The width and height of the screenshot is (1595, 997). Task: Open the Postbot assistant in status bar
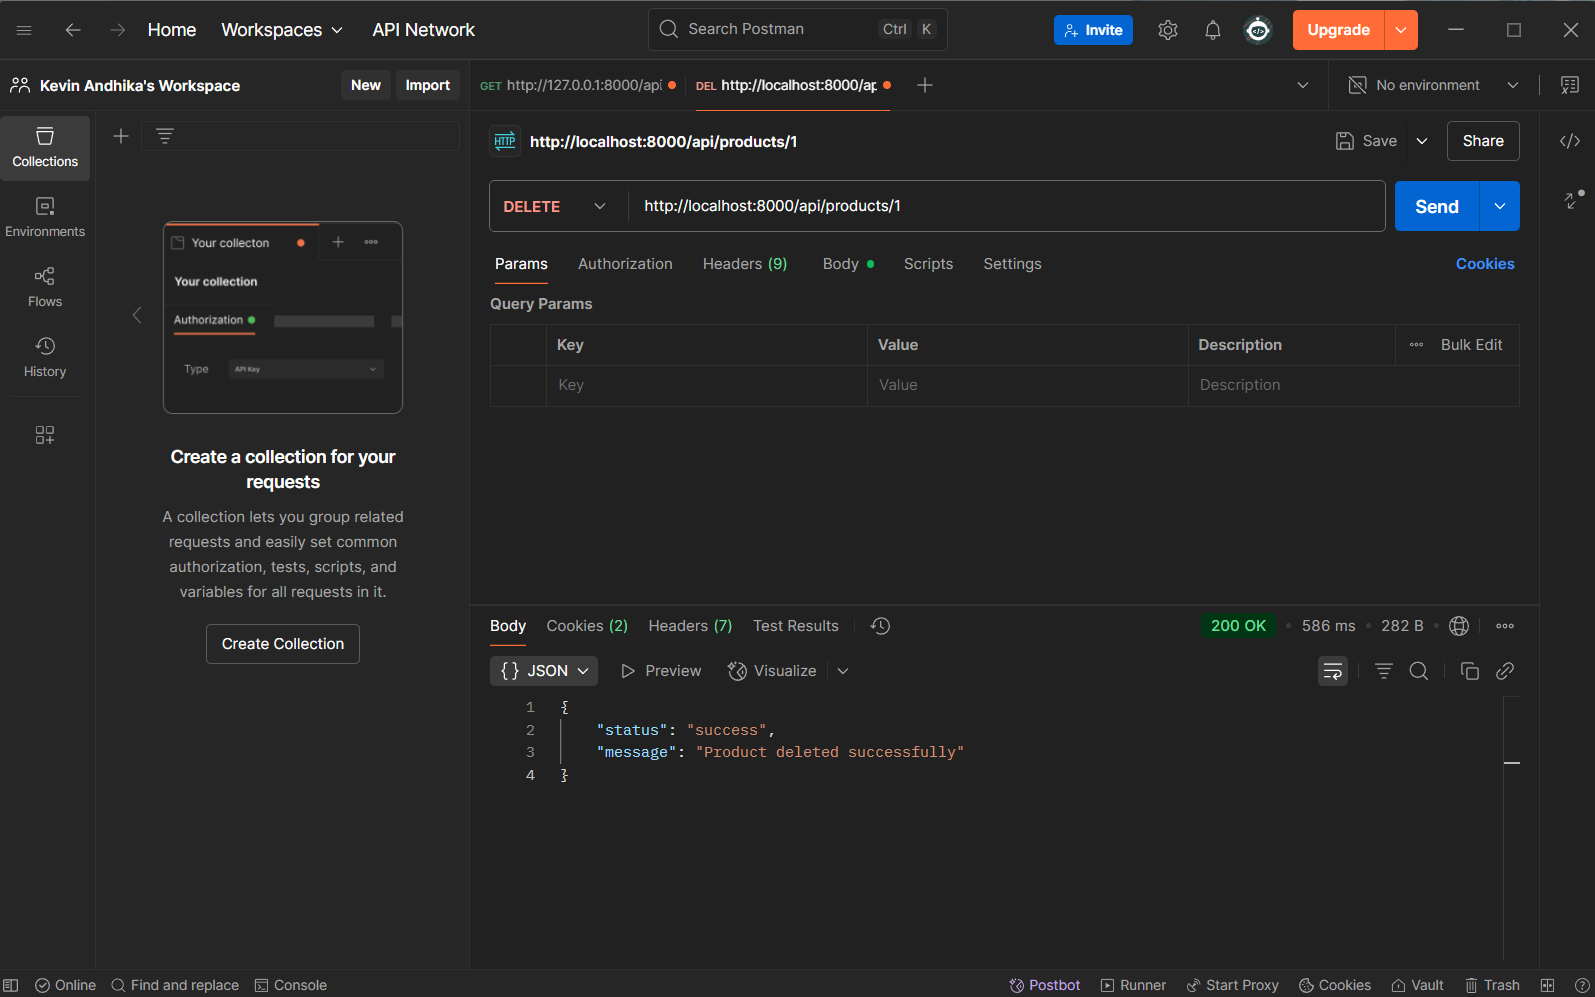(x=1045, y=985)
